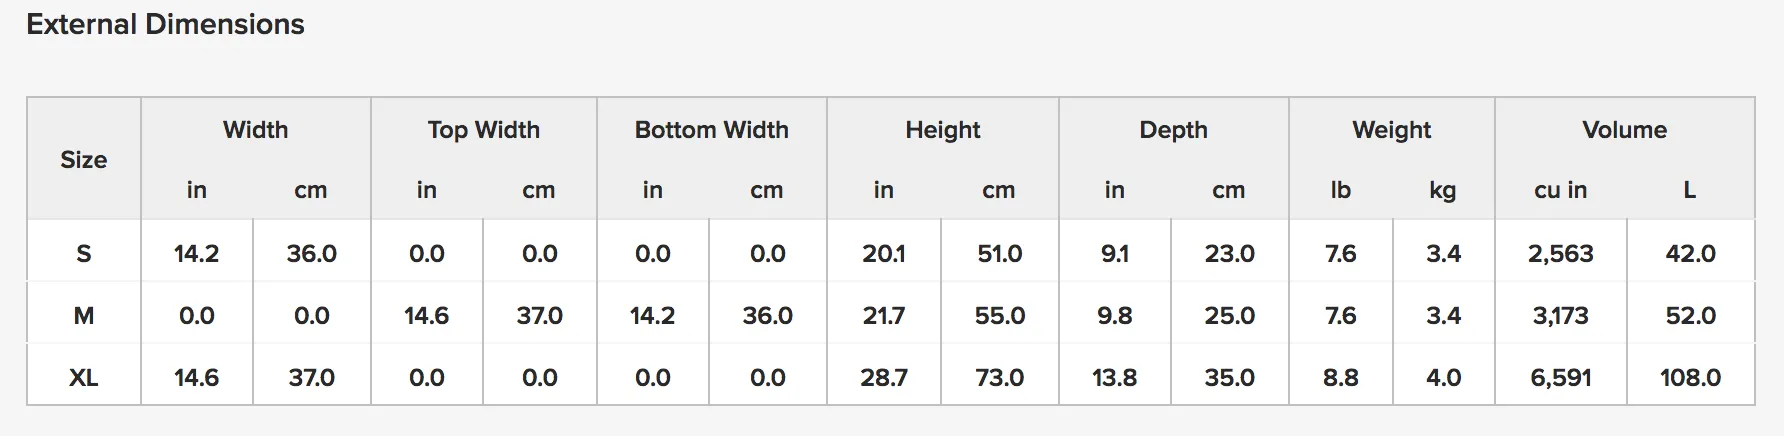1784x436 pixels.
Task: Click the 2,563 cu in volume cell
Action: (1561, 253)
